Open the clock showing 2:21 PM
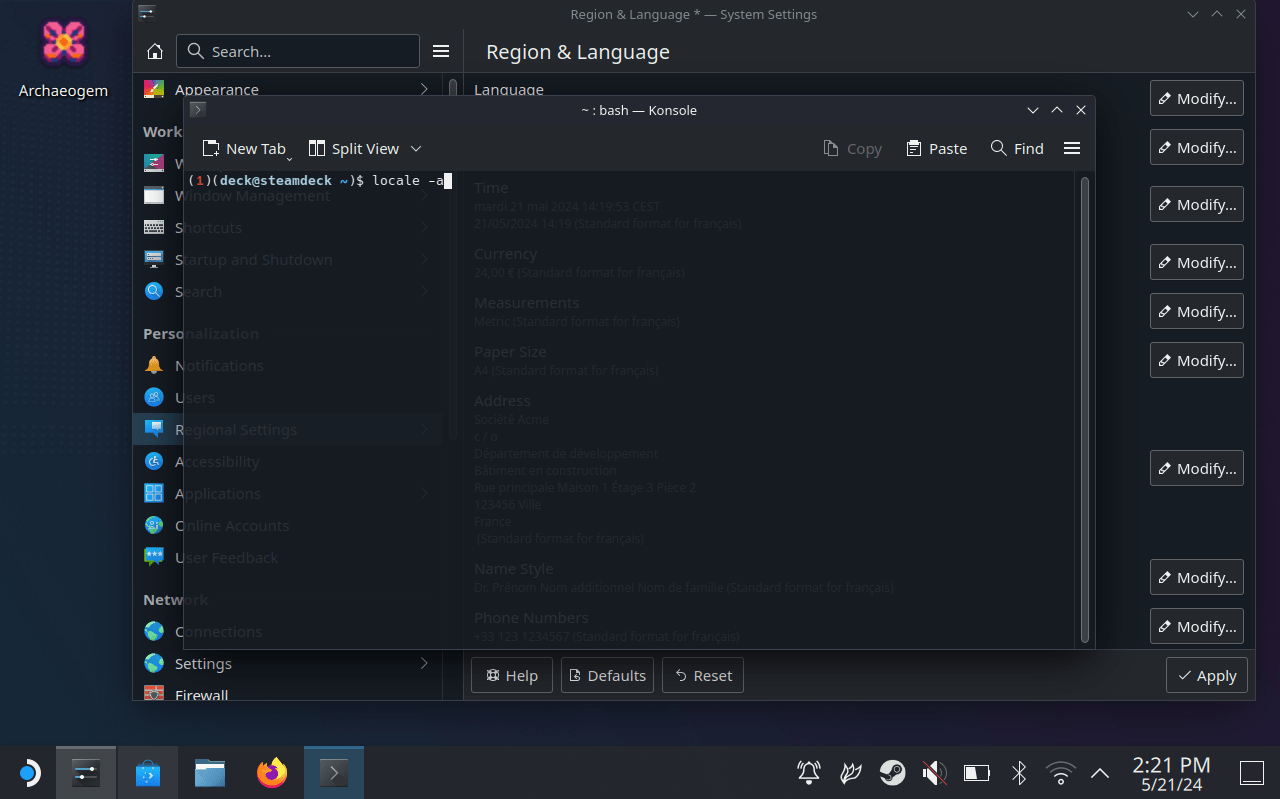Viewport: 1280px width, 799px height. (x=1171, y=774)
